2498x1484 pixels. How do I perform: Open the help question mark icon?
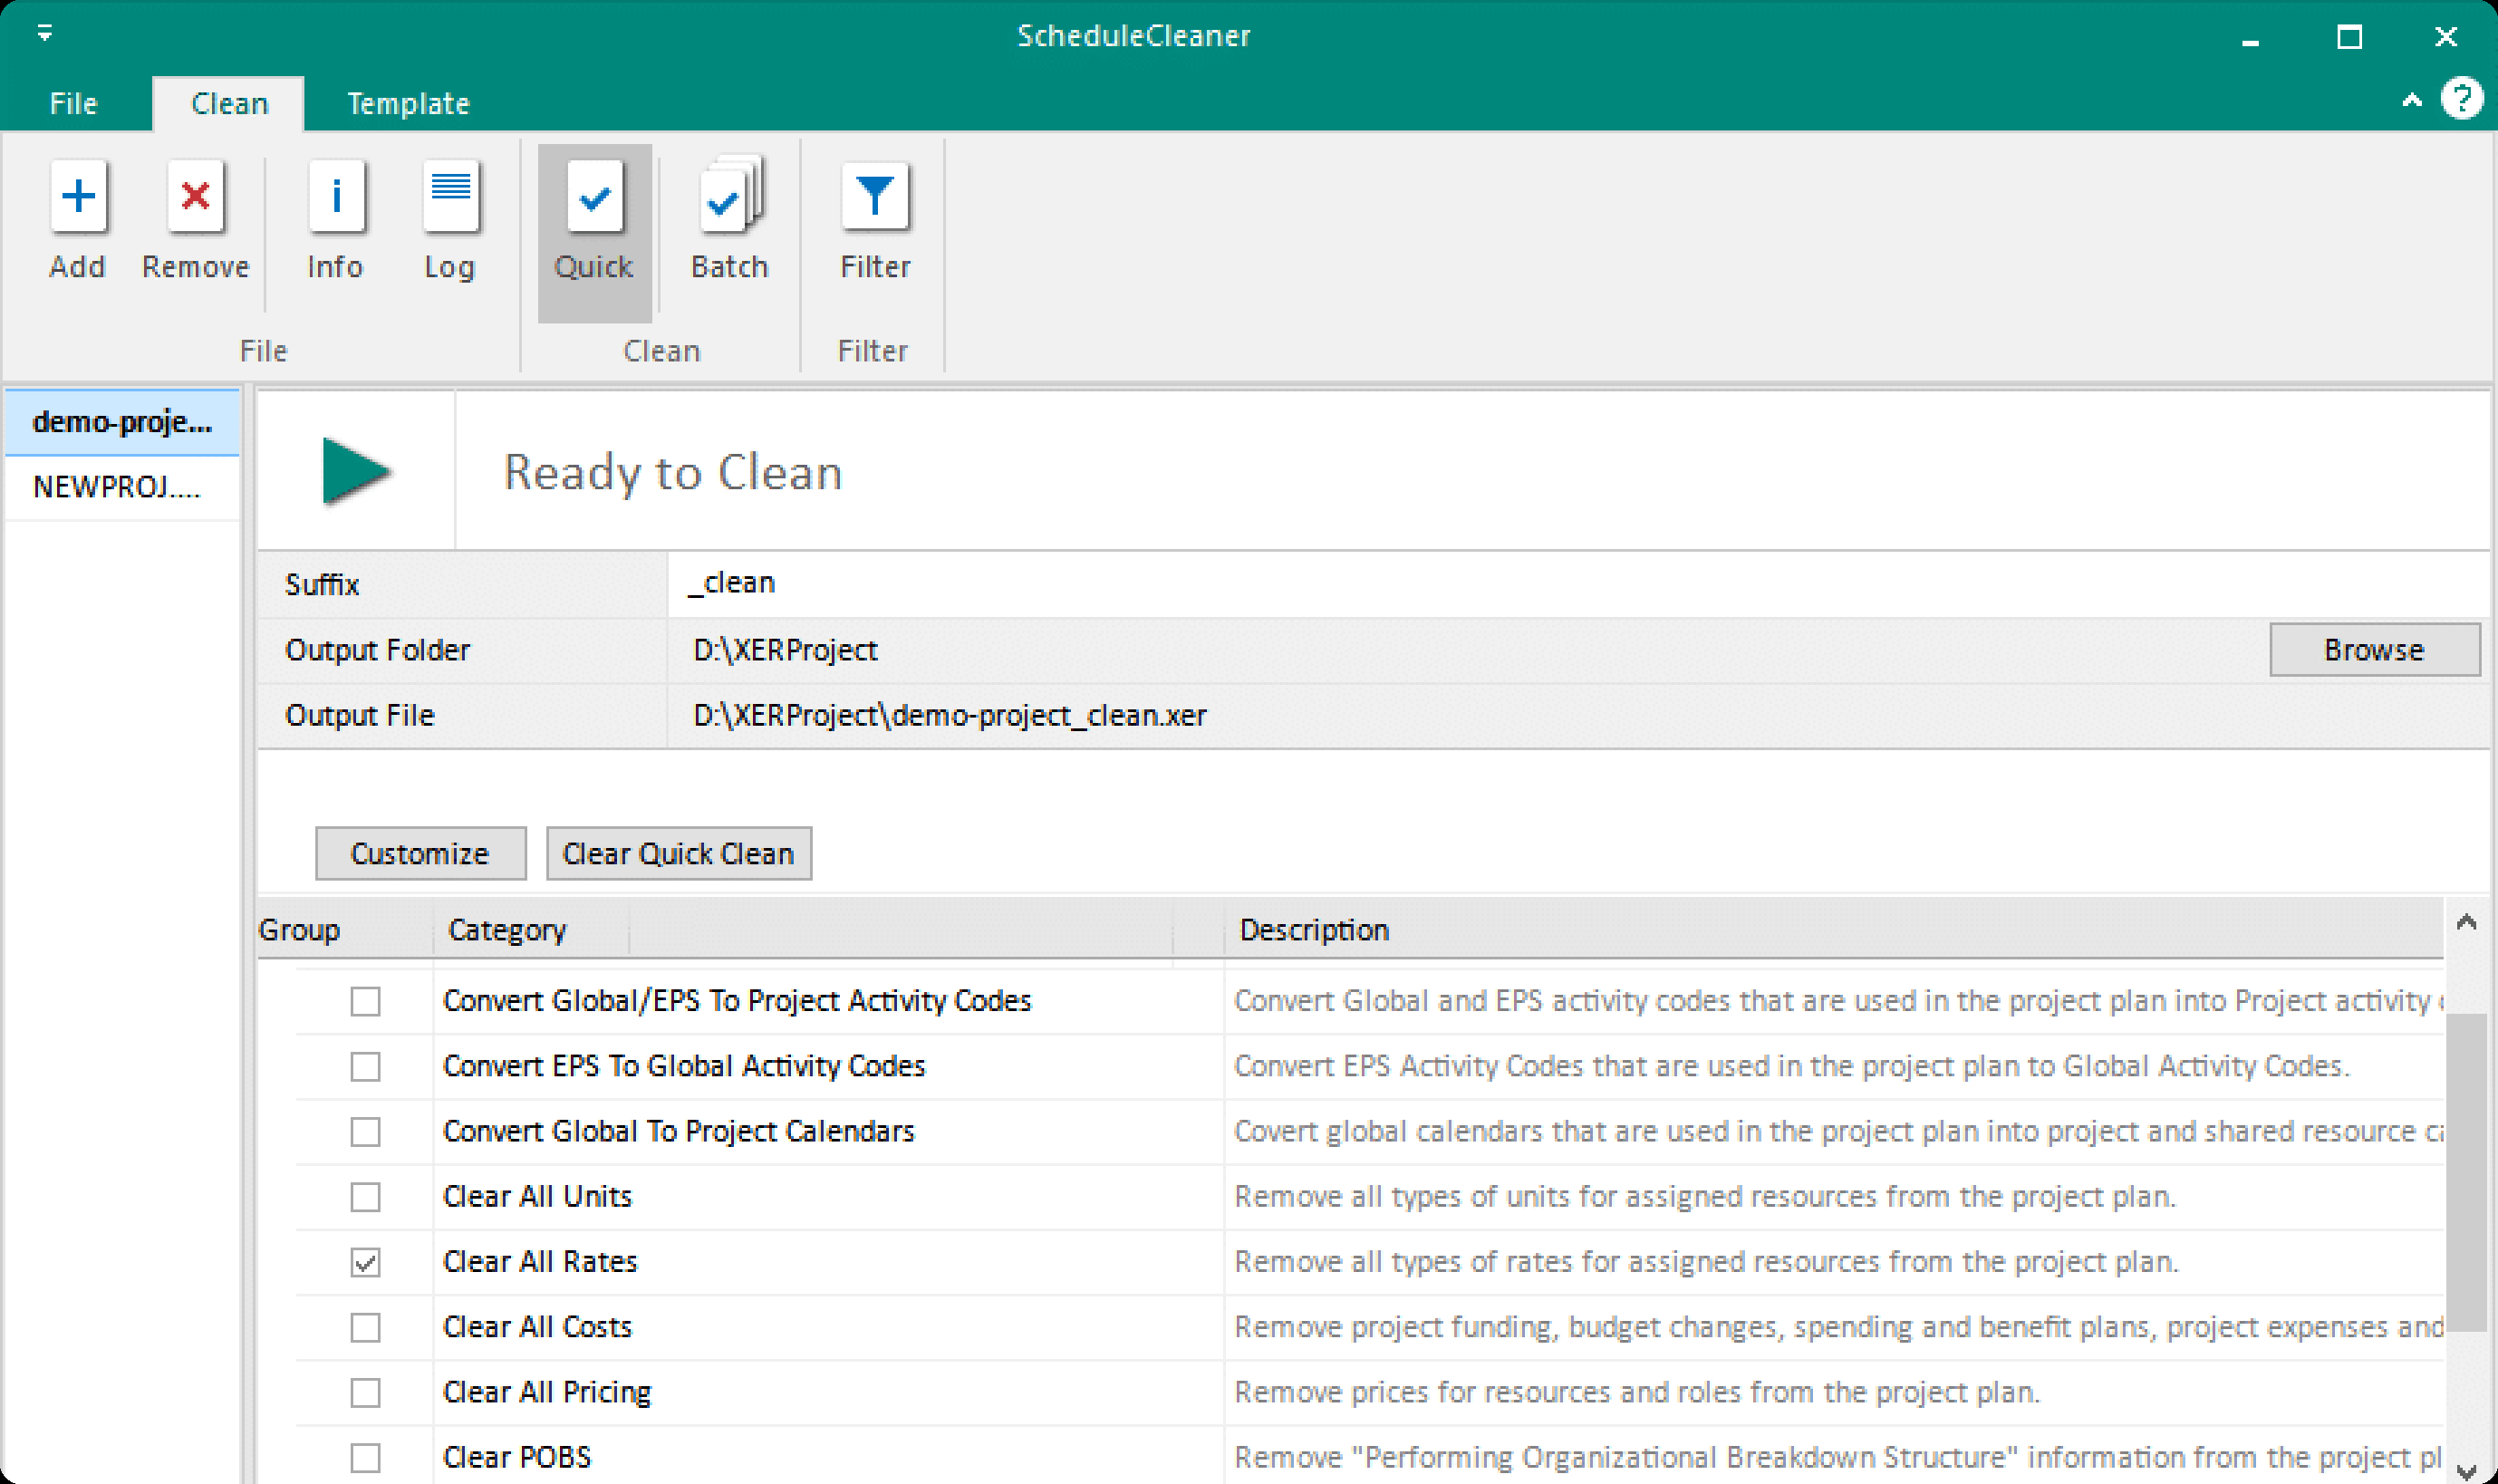[2461, 99]
